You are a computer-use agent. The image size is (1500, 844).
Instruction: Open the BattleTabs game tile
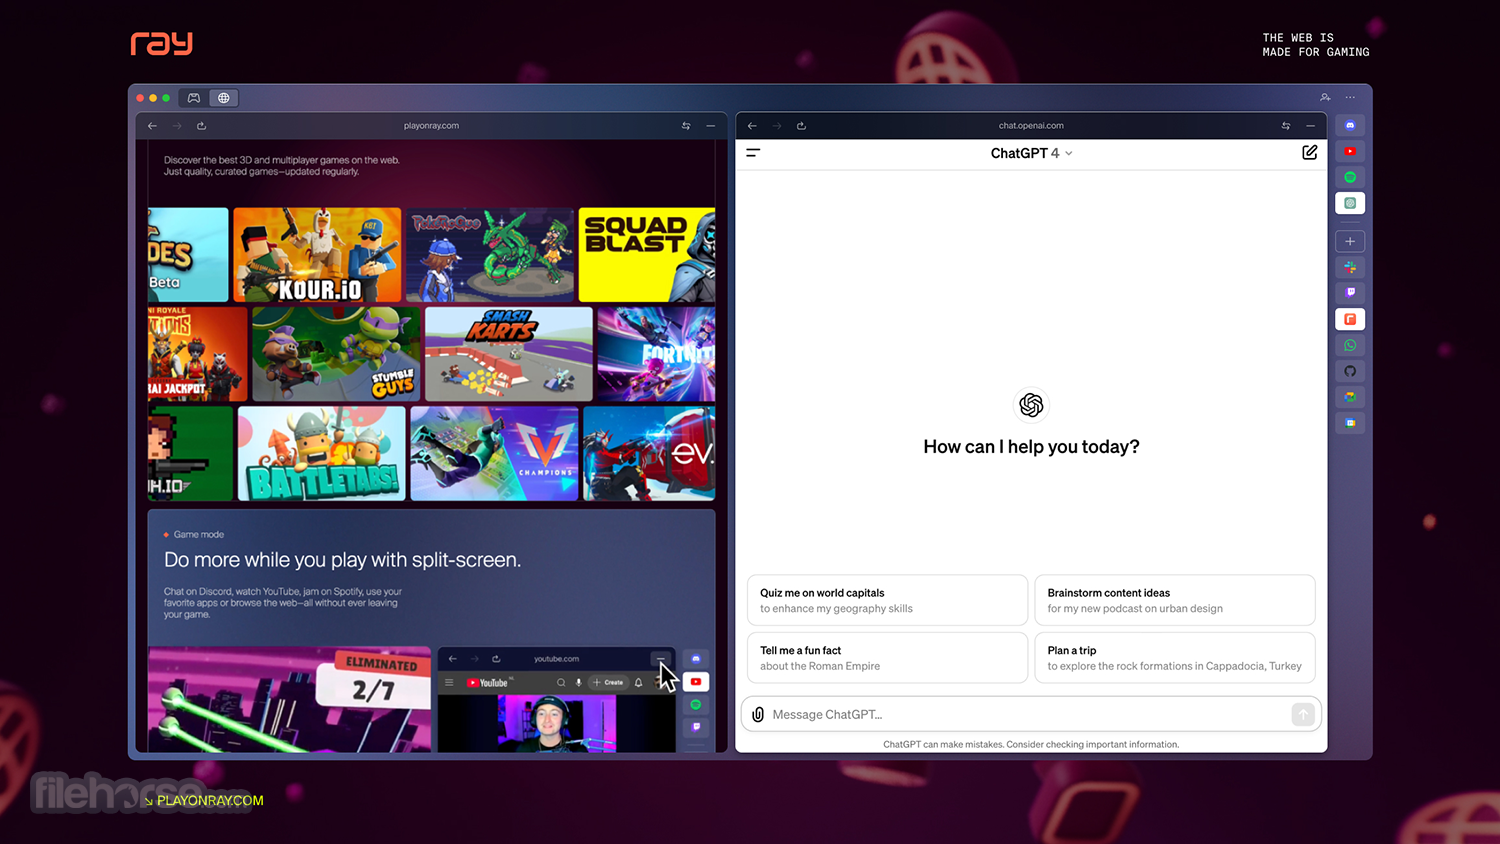(x=322, y=453)
